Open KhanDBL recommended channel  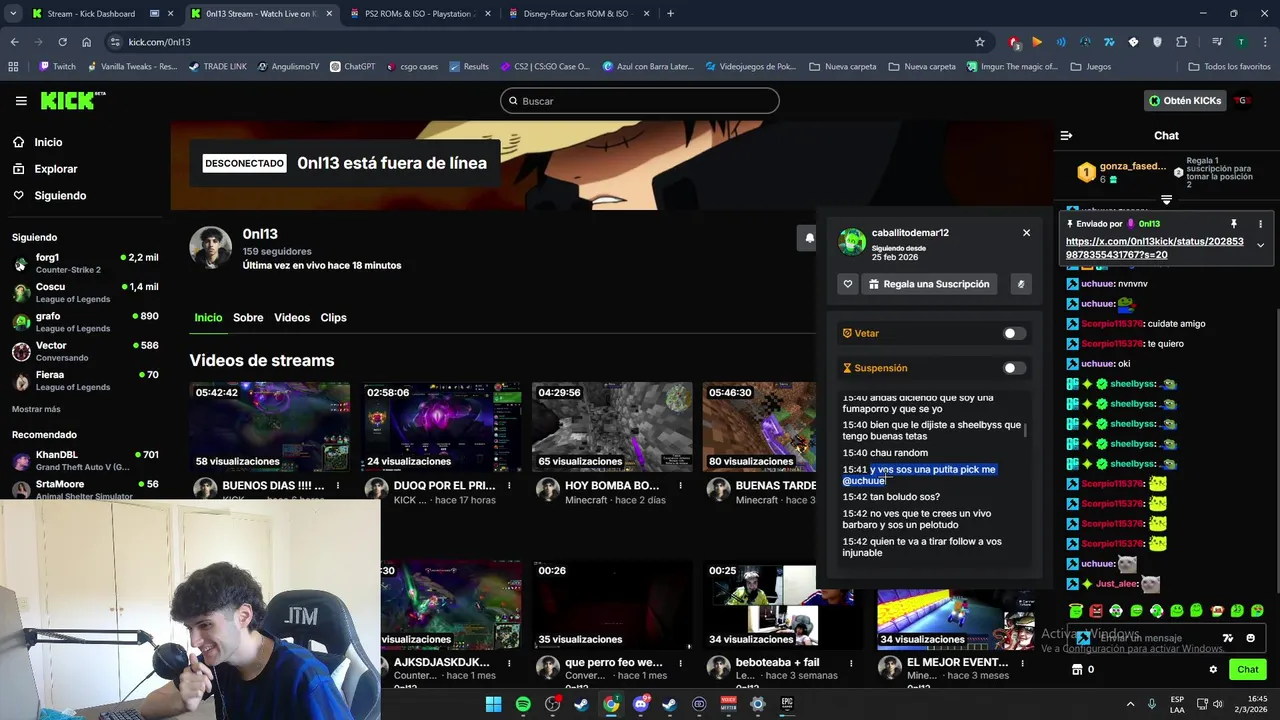point(85,460)
